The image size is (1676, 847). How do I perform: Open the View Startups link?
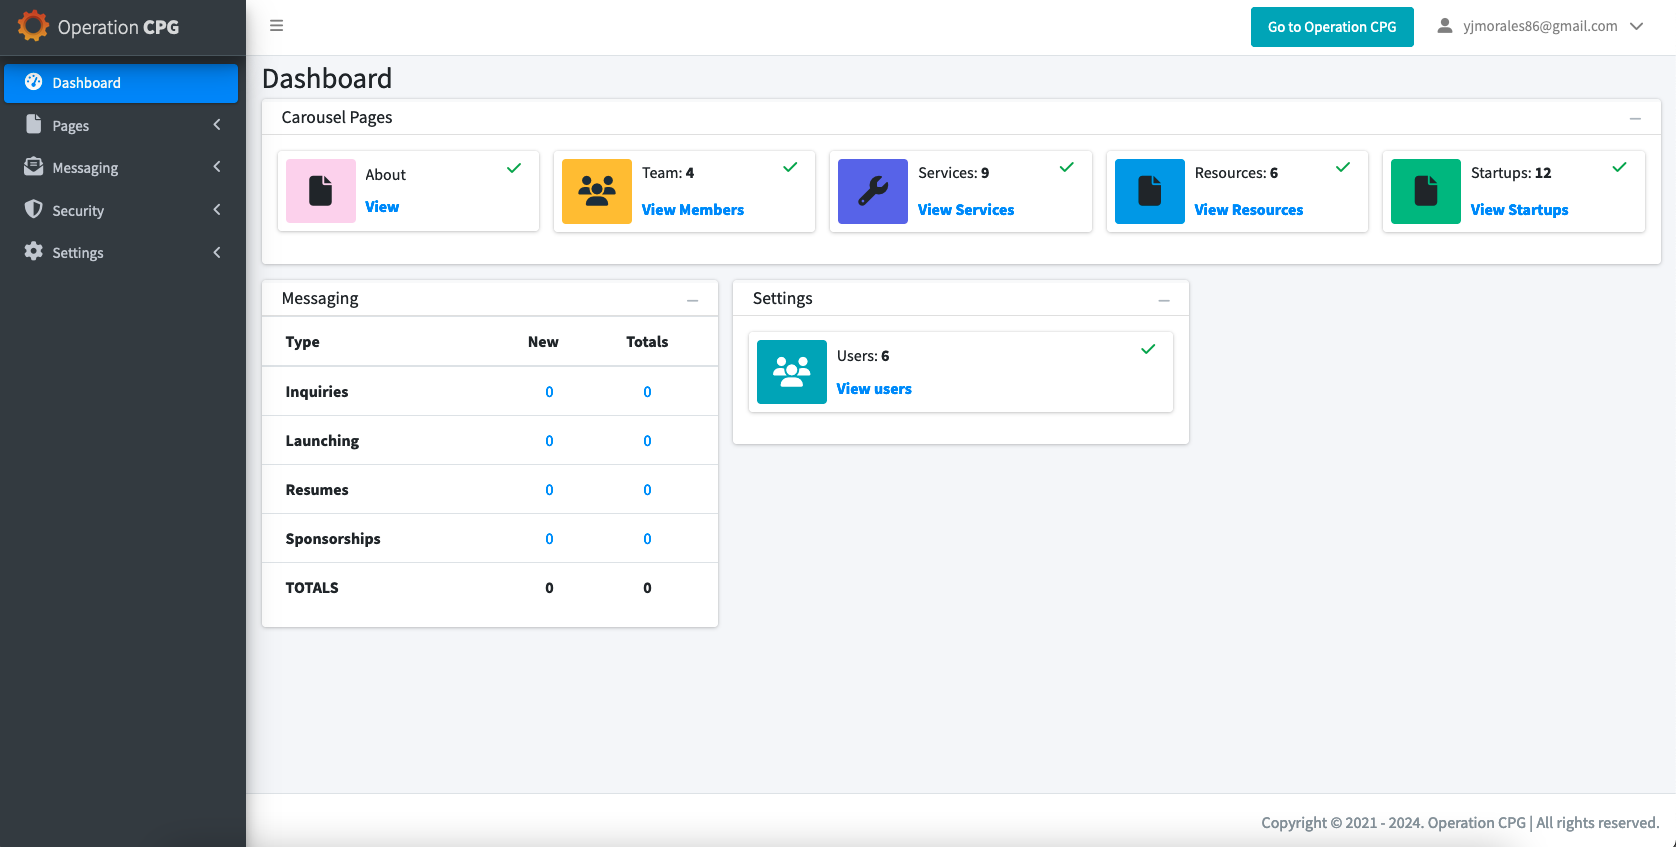(x=1519, y=210)
